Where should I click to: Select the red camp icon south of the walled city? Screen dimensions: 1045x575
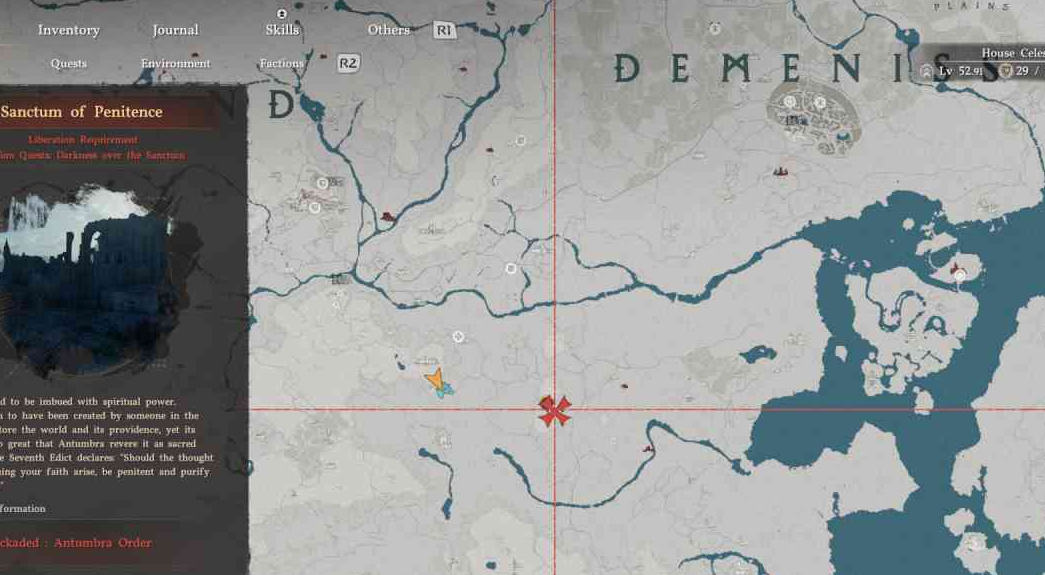tap(780, 173)
